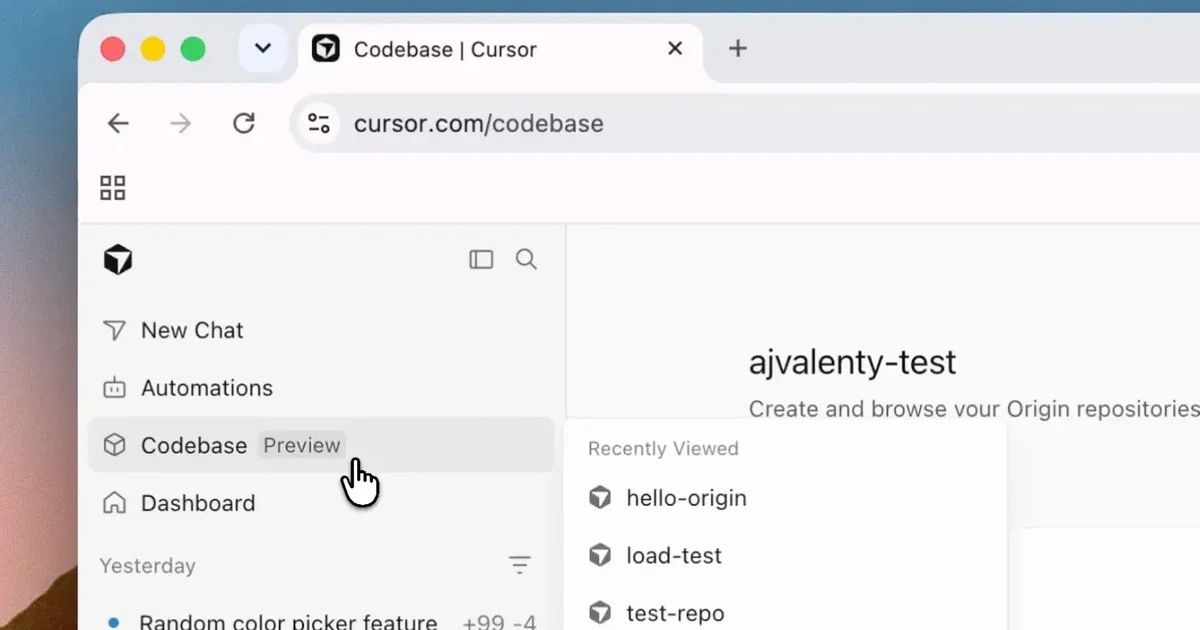Image resolution: width=1200 pixels, height=630 pixels.
Task: Open the Automations page
Action: pos(321,388)
